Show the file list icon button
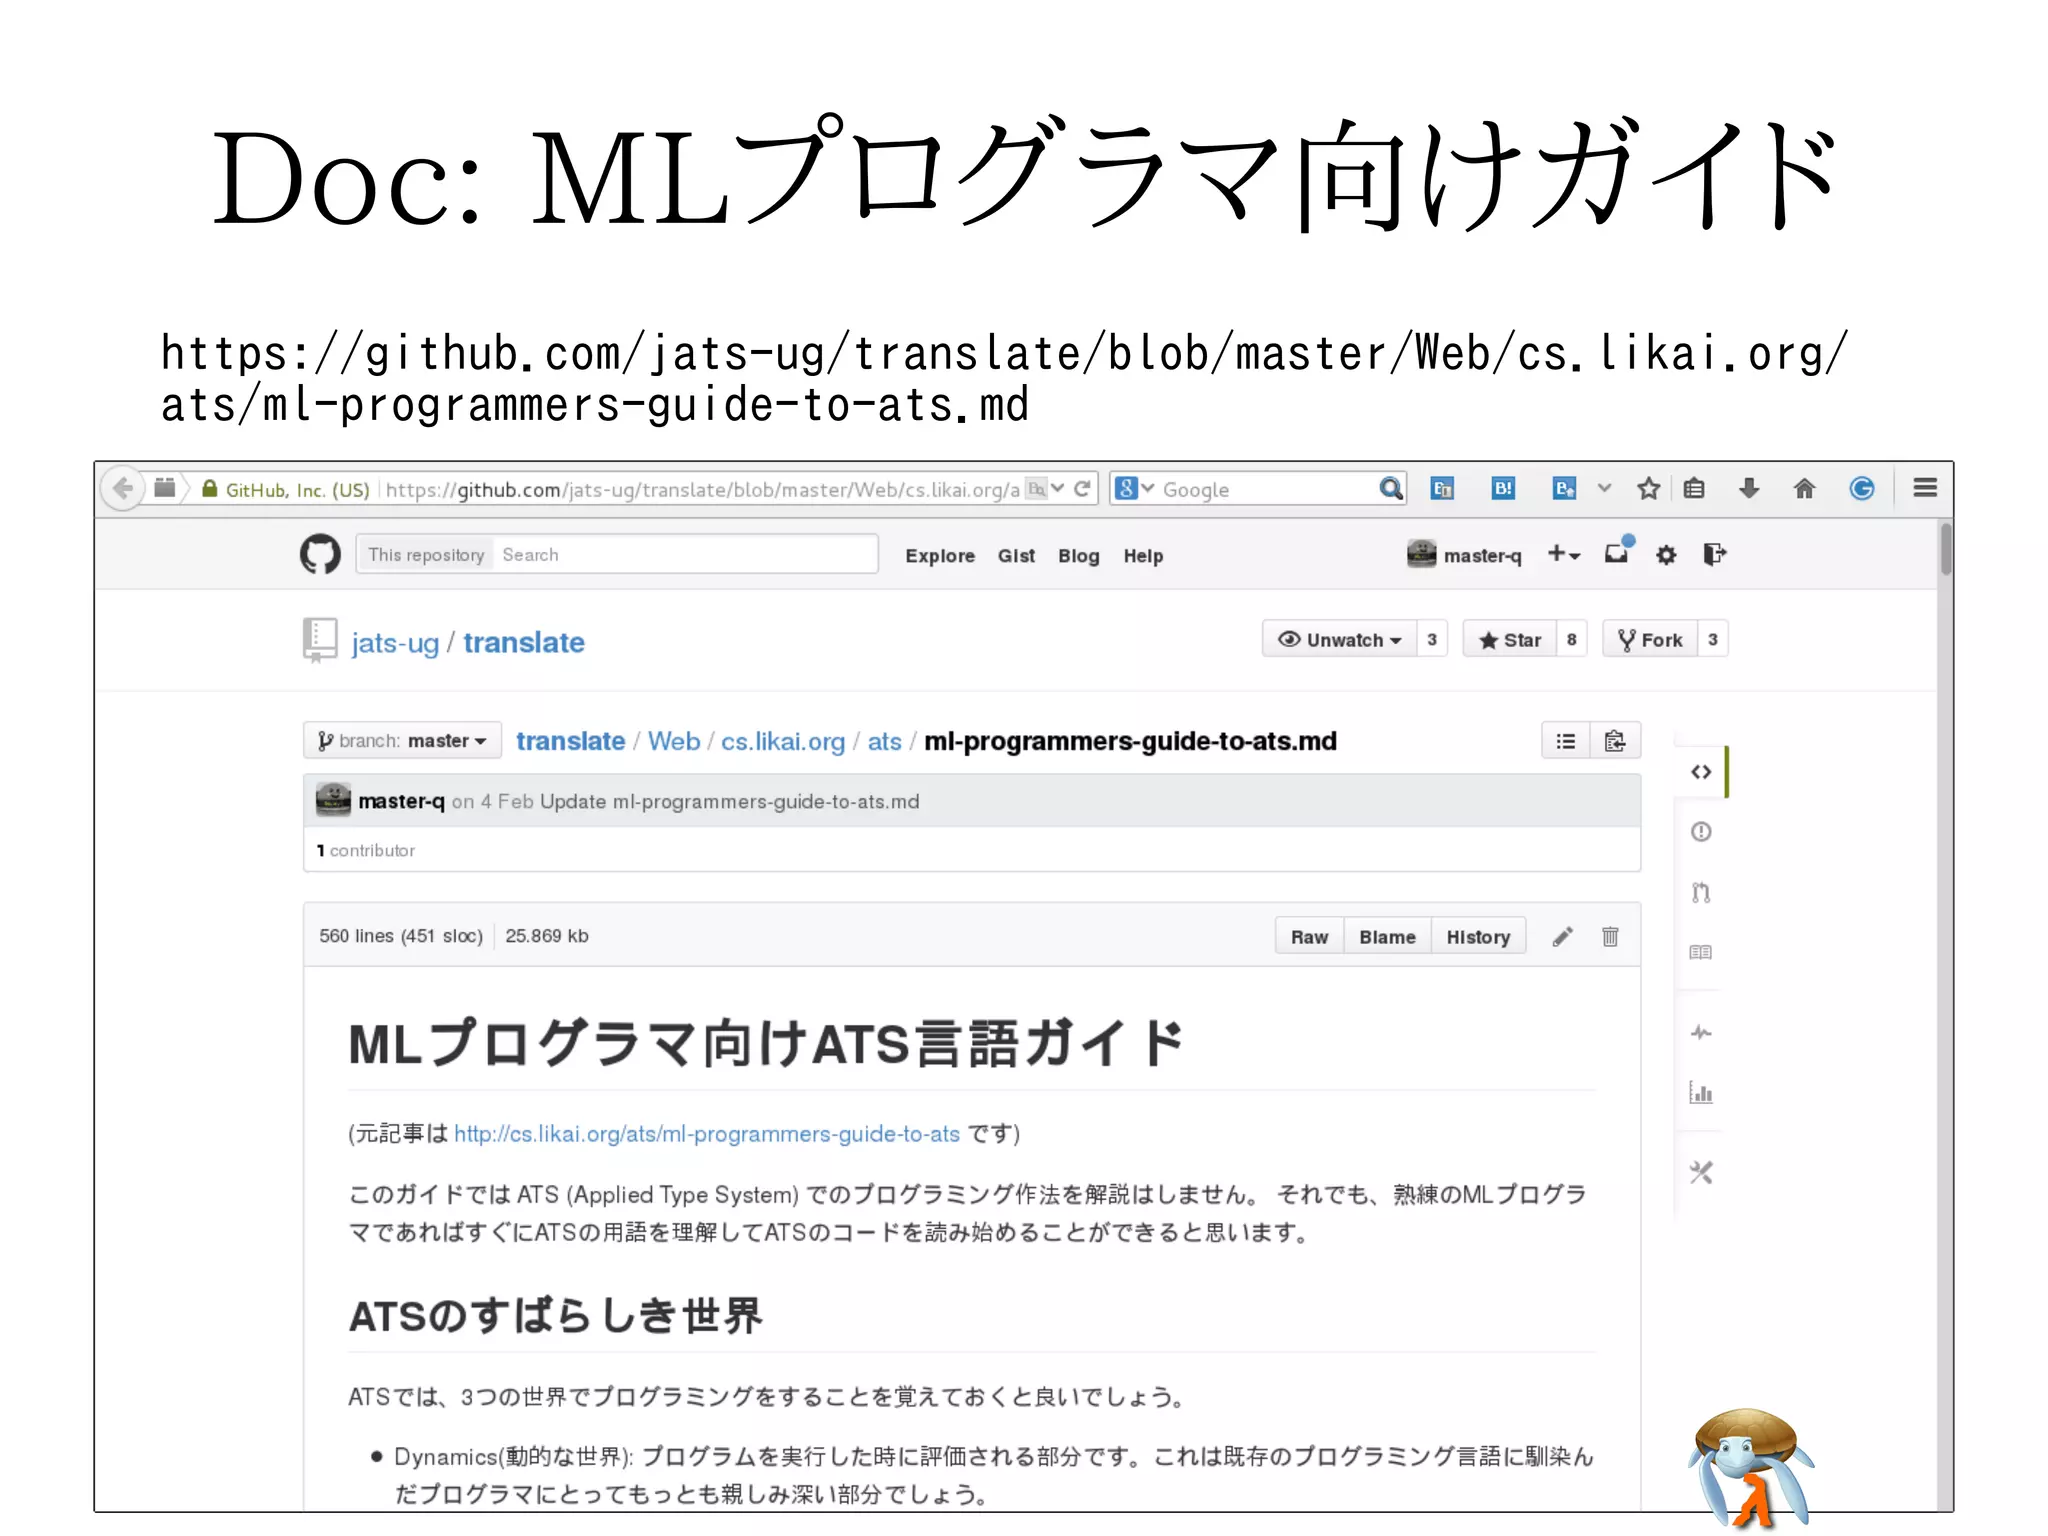 pos(1566,741)
